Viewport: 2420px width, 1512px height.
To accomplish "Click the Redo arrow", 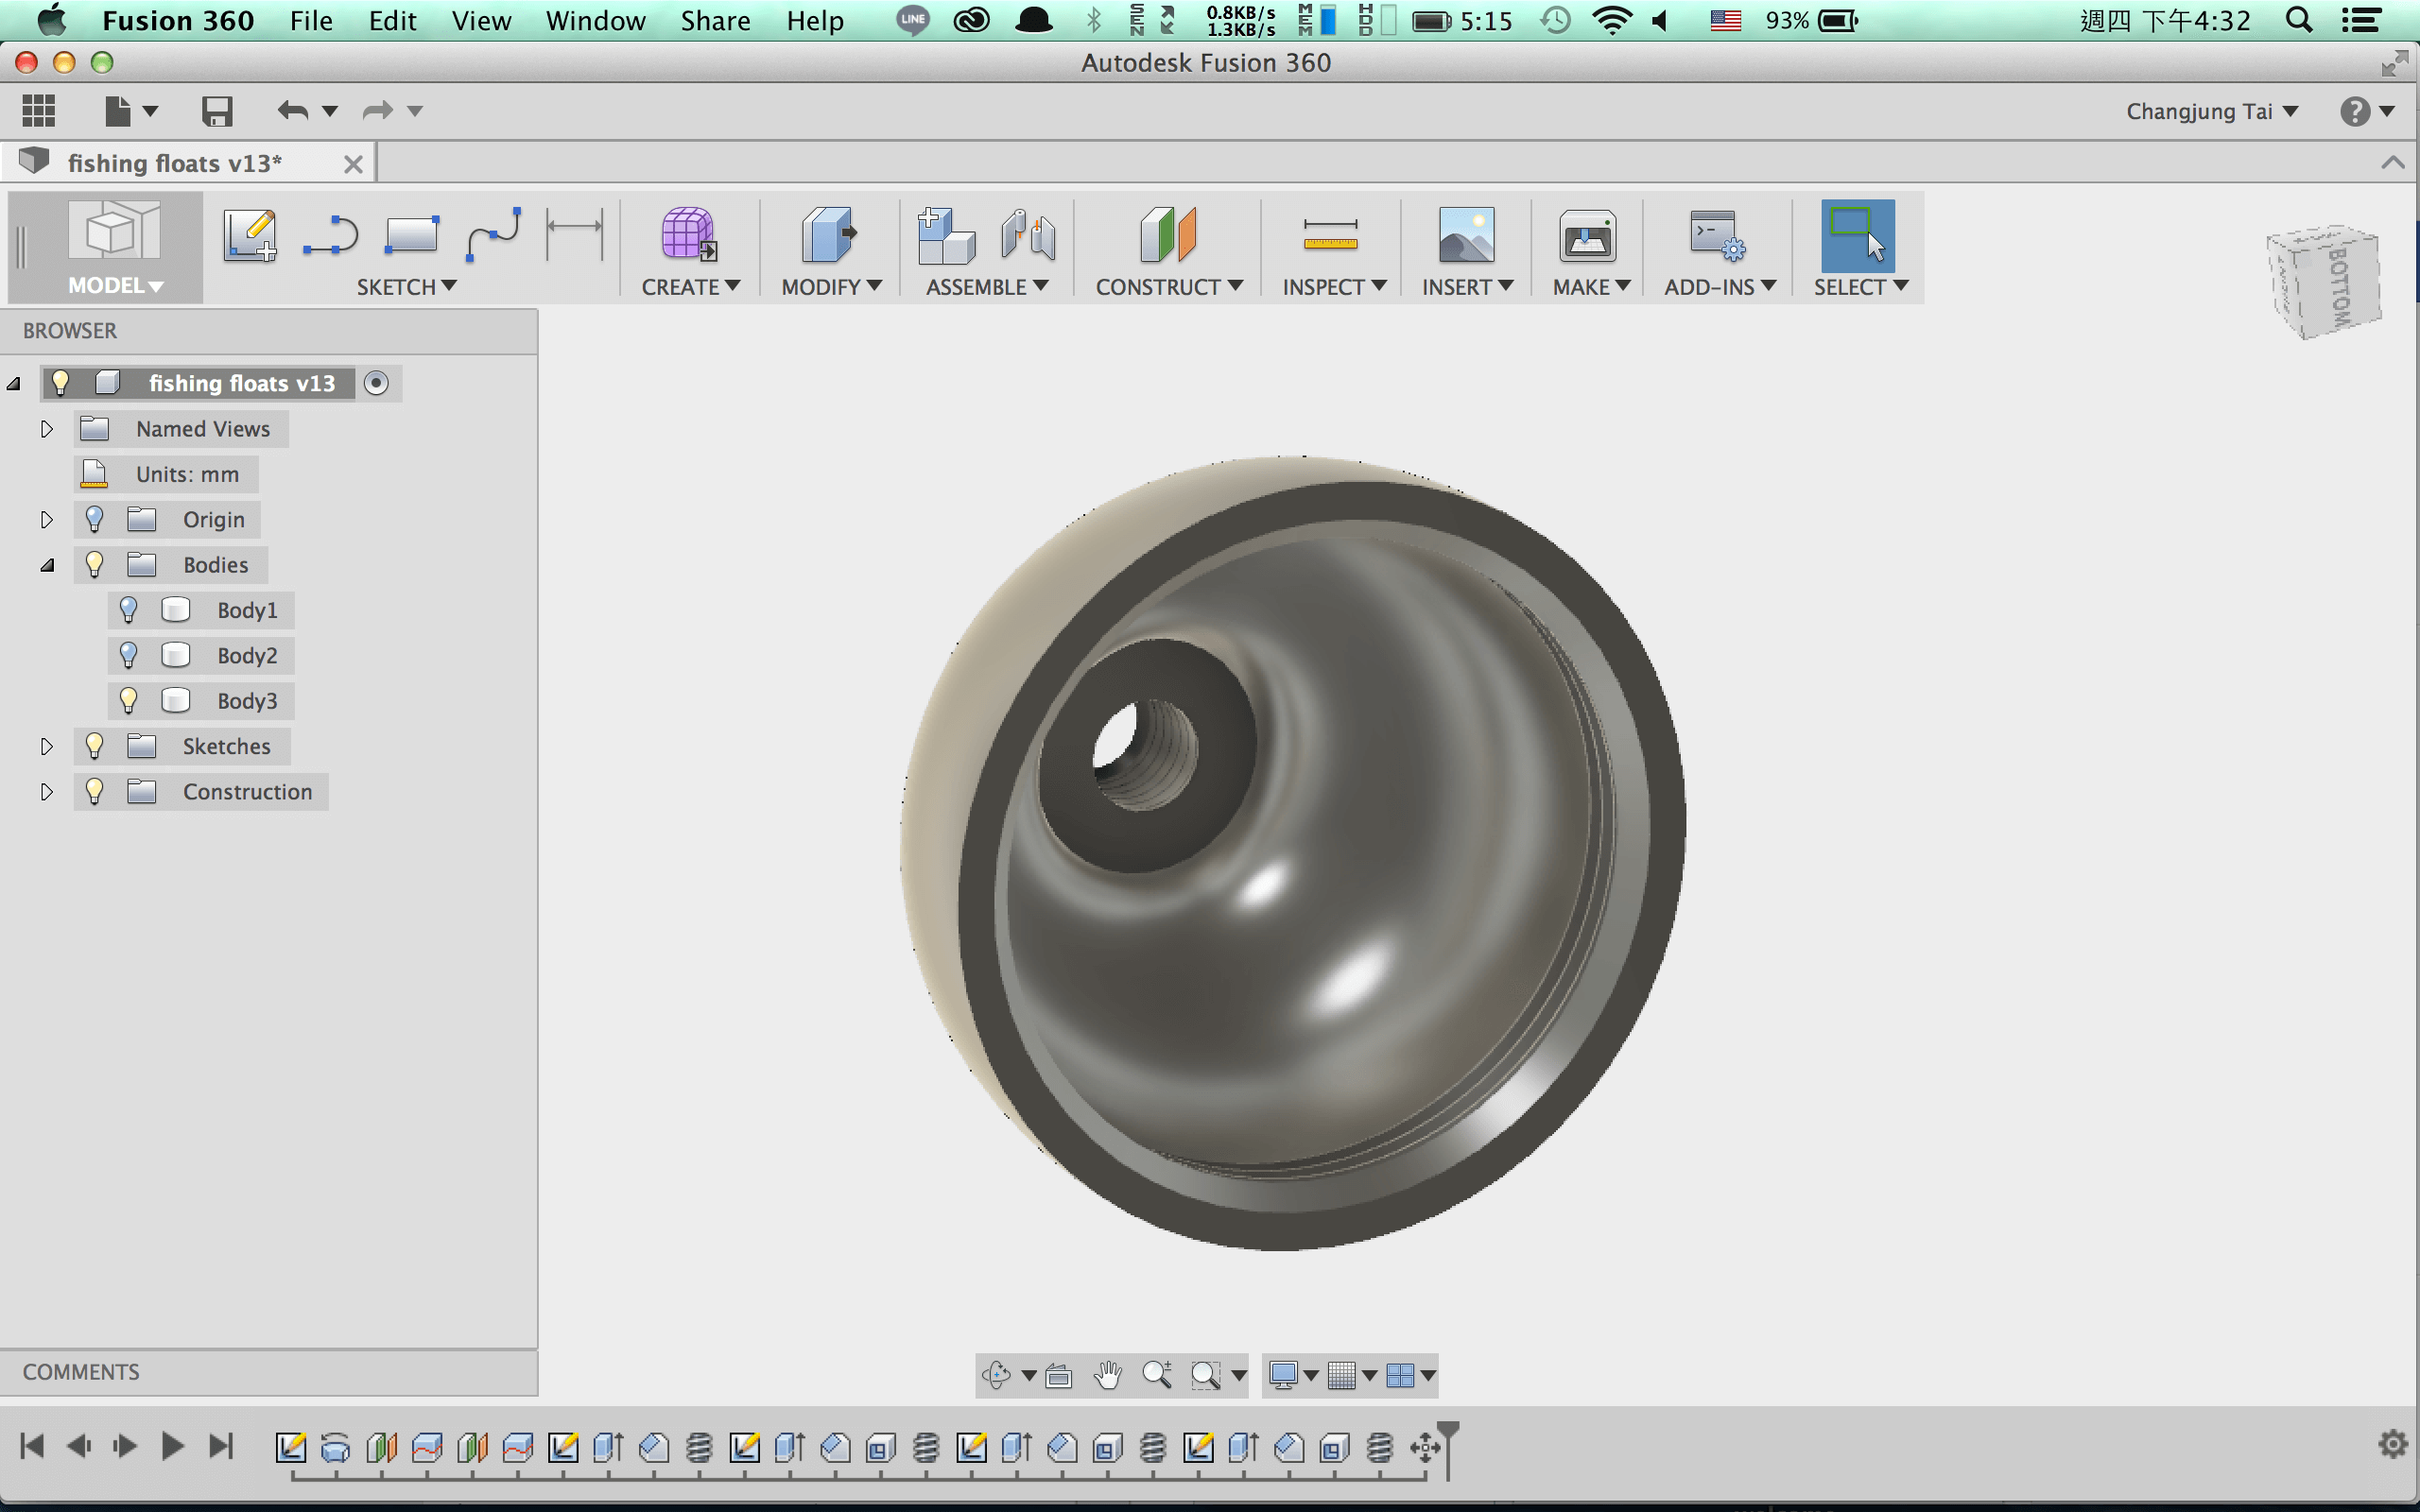I will 377,110.
